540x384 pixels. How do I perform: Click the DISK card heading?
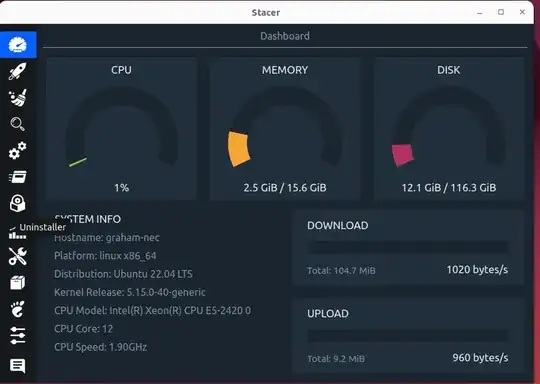click(x=449, y=70)
